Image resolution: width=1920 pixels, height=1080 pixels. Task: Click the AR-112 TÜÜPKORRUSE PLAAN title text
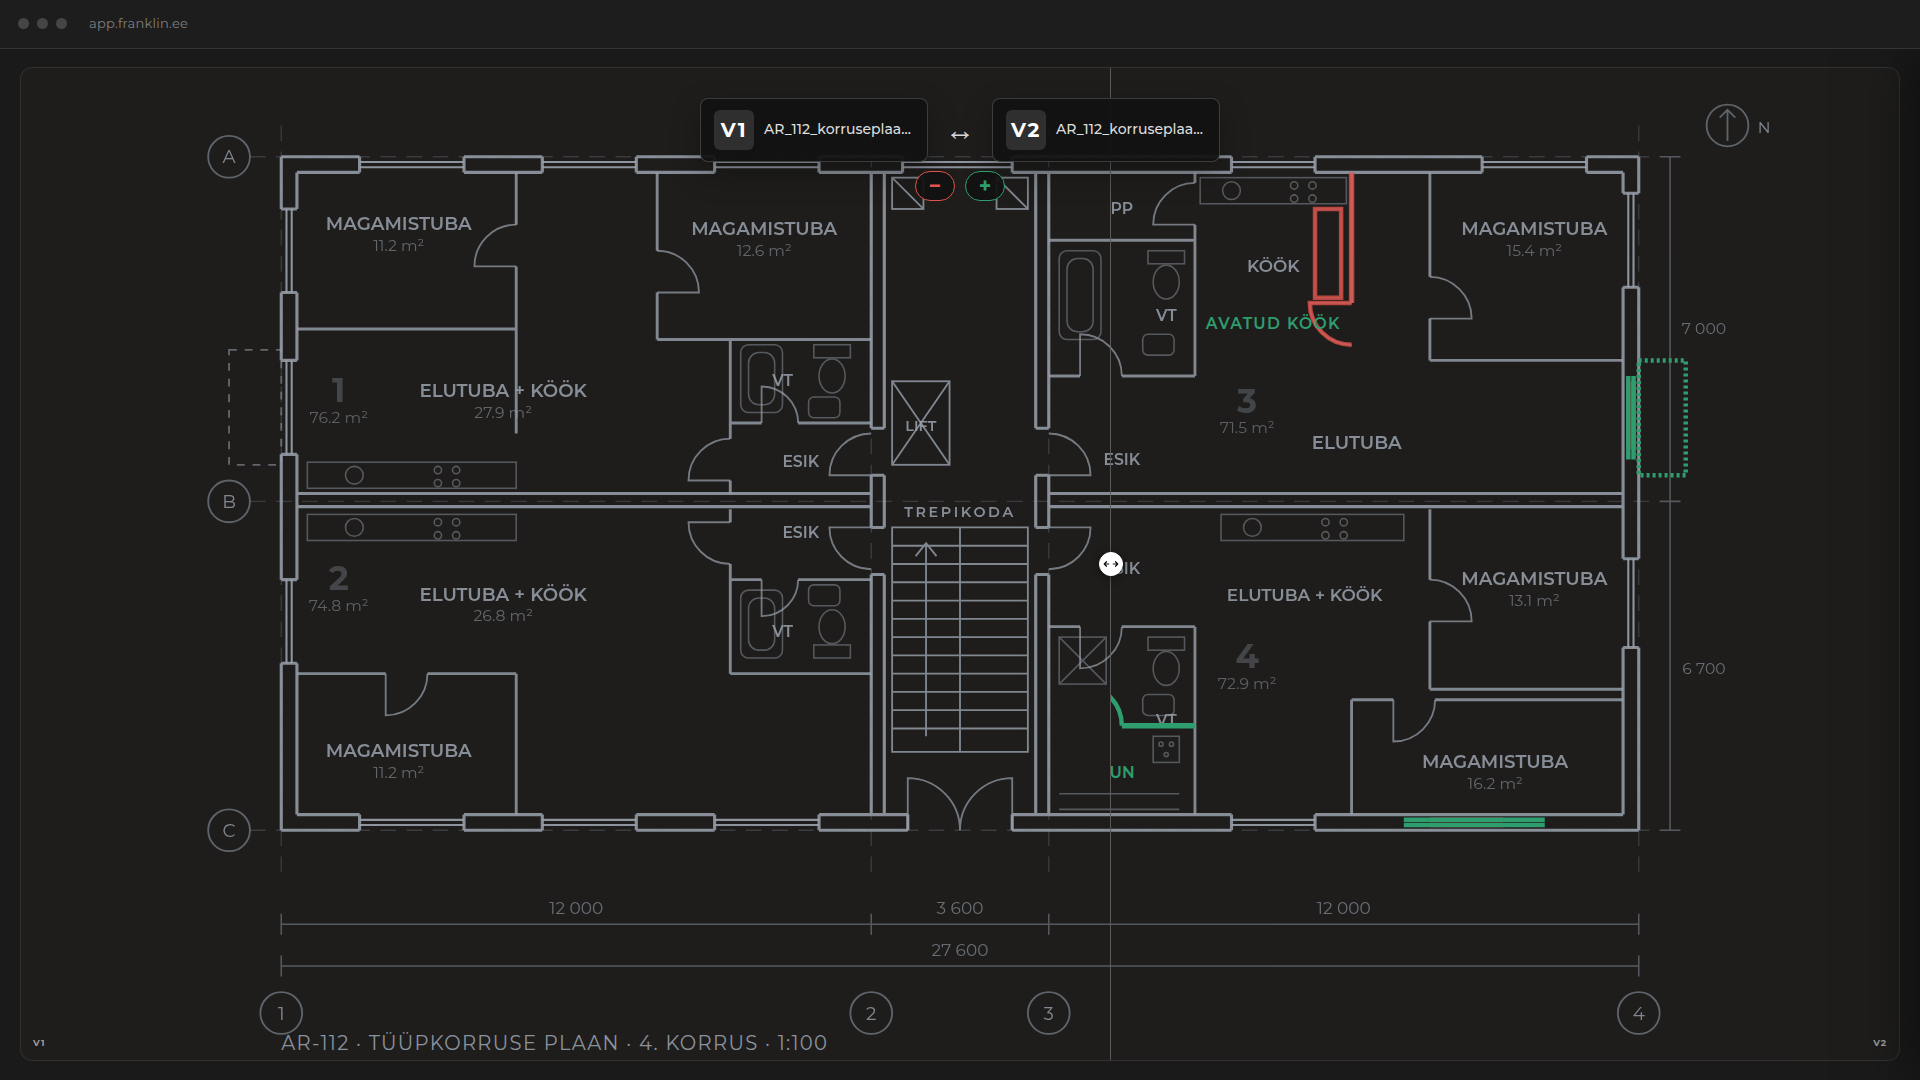554,1043
